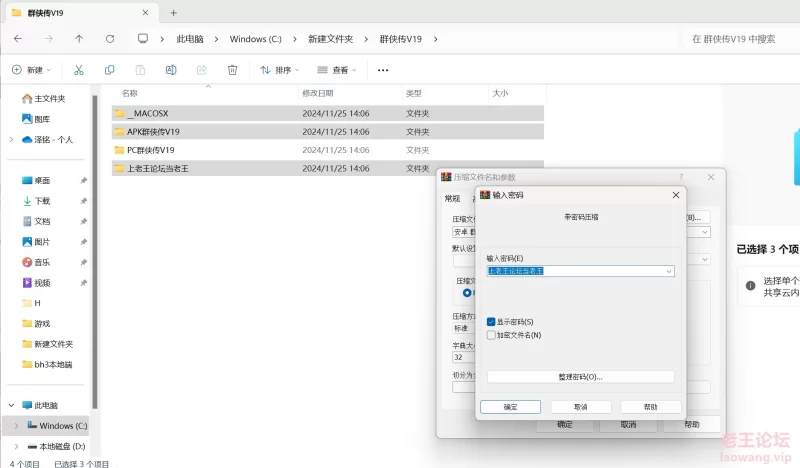Click Windows (C:) breadcrumb in address bar
This screenshot has height=468, width=800.
click(x=255, y=39)
